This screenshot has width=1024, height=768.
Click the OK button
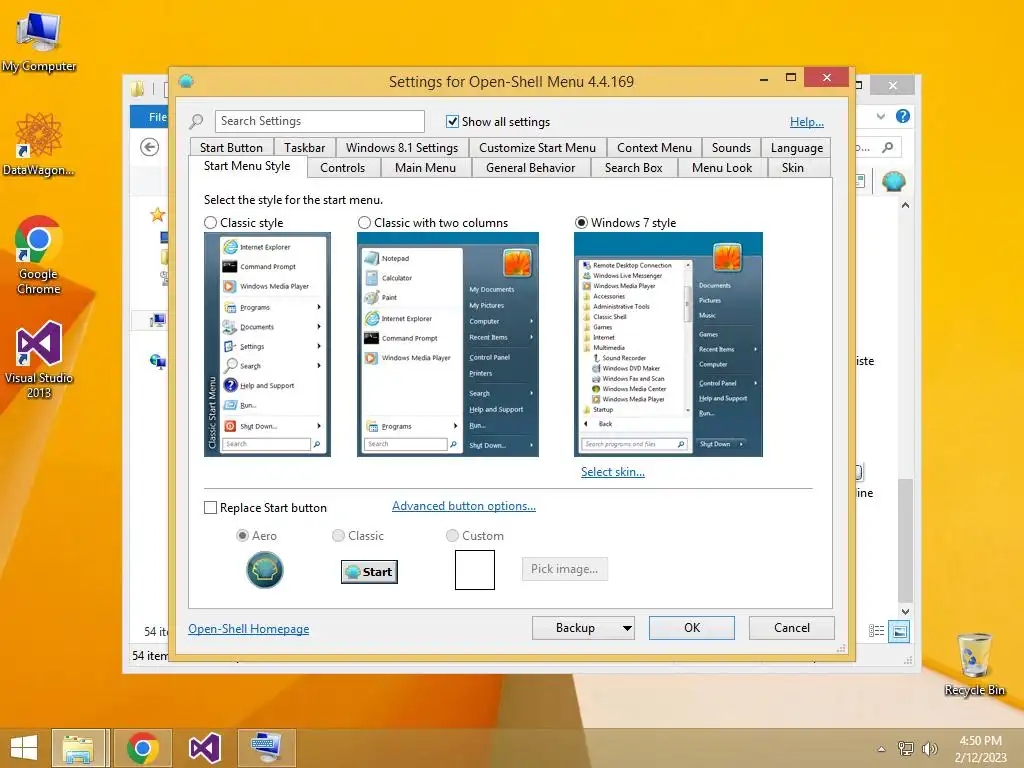click(692, 628)
